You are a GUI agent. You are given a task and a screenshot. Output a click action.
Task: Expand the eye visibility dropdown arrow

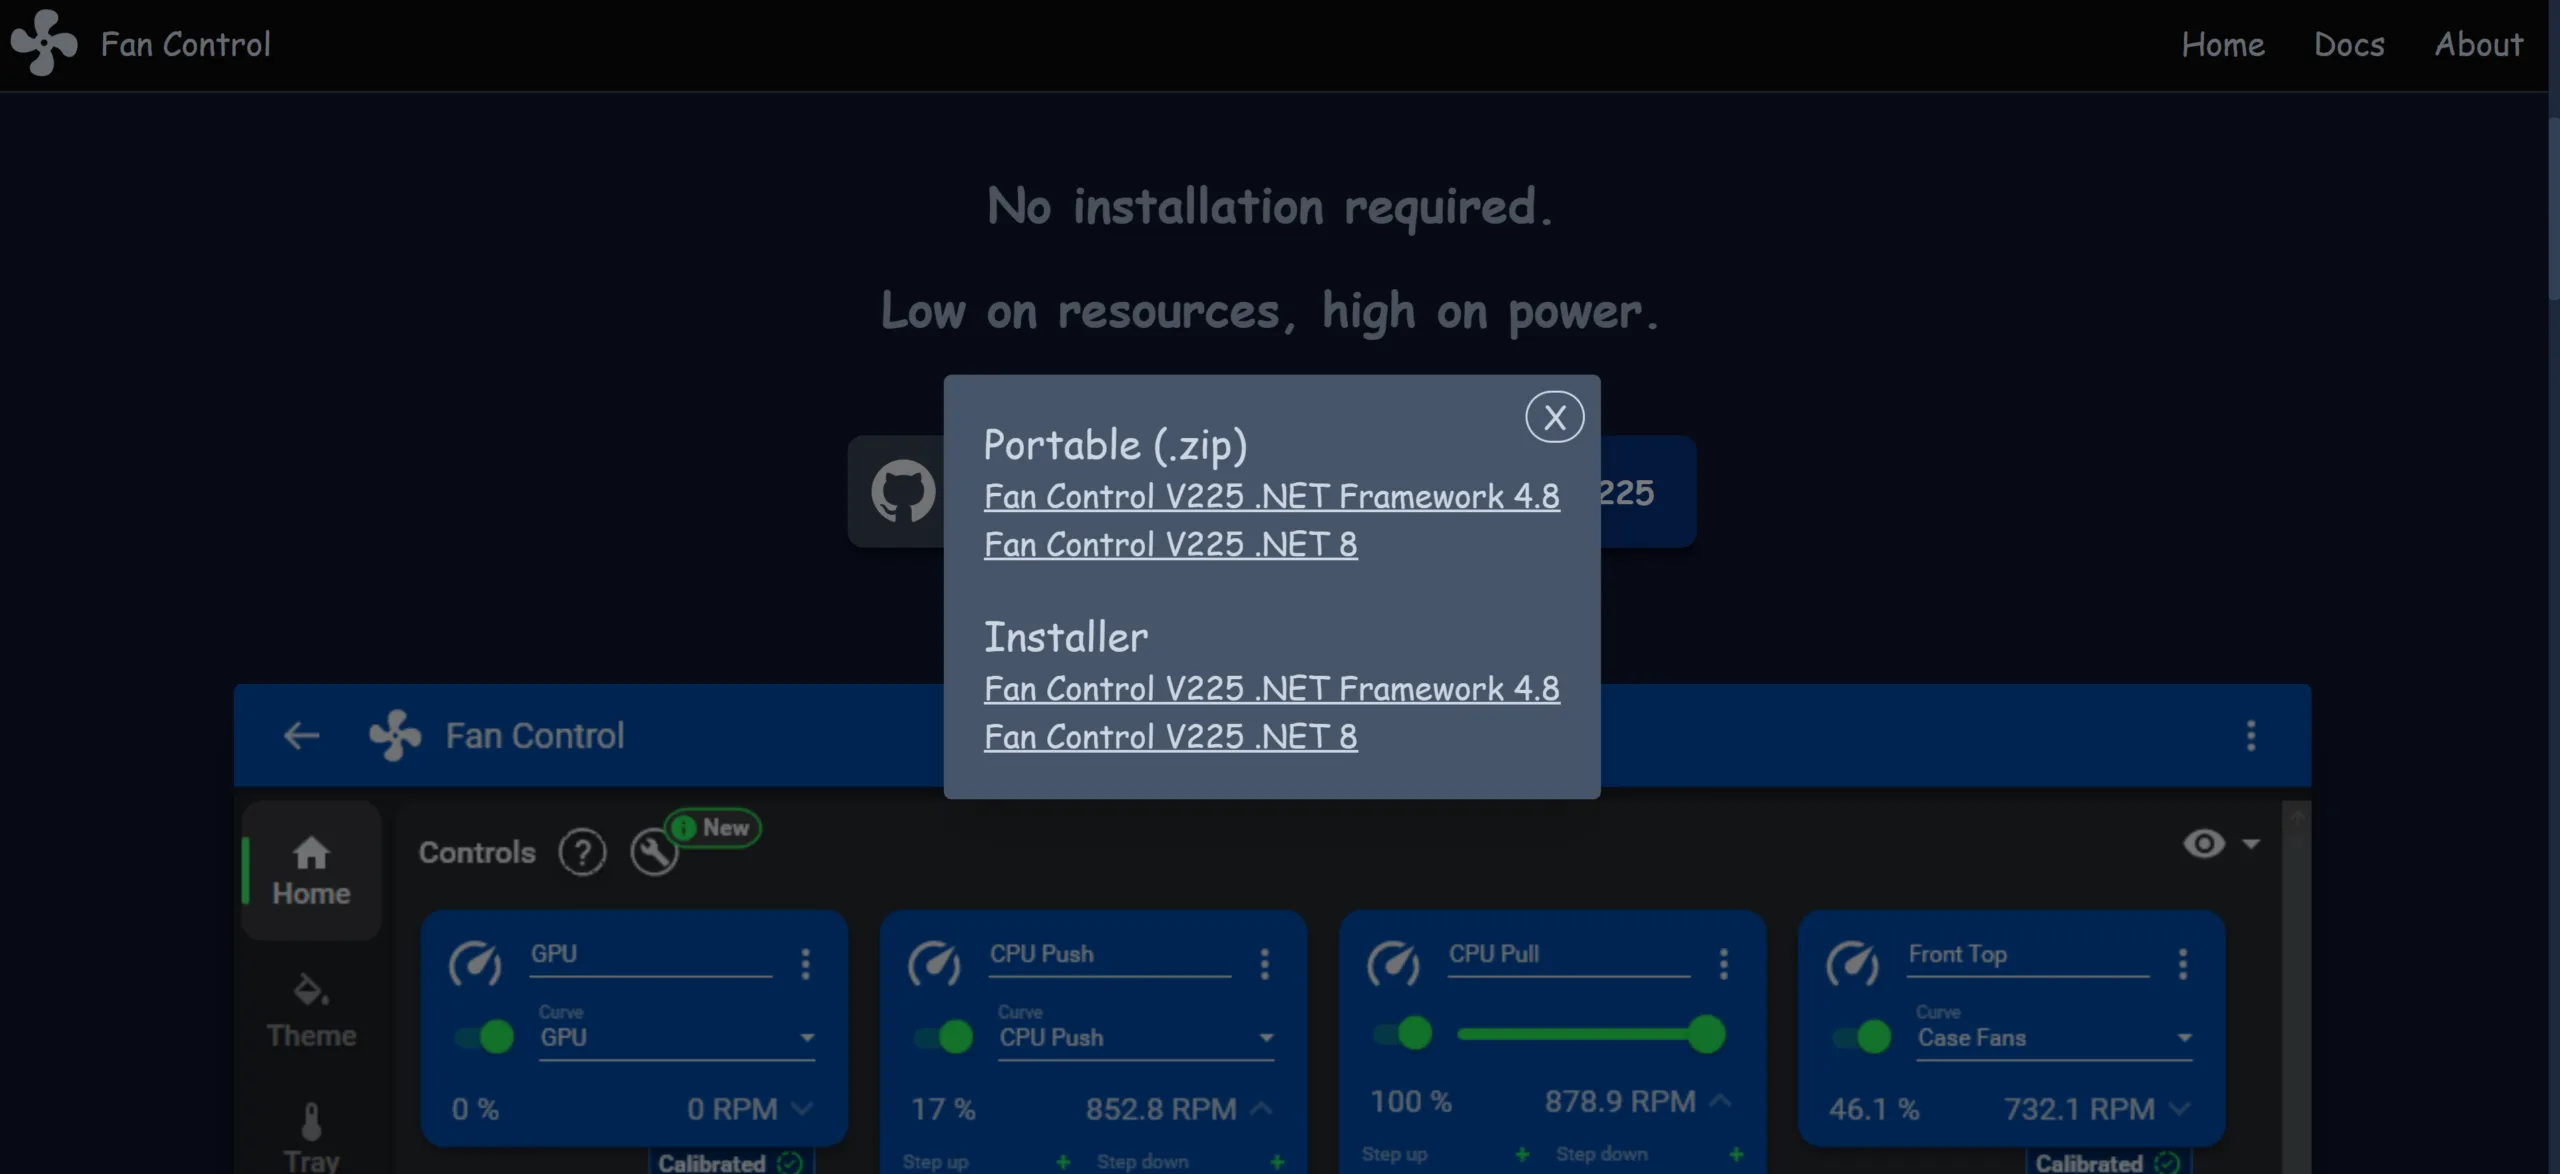pyautogui.click(x=2250, y=844)
